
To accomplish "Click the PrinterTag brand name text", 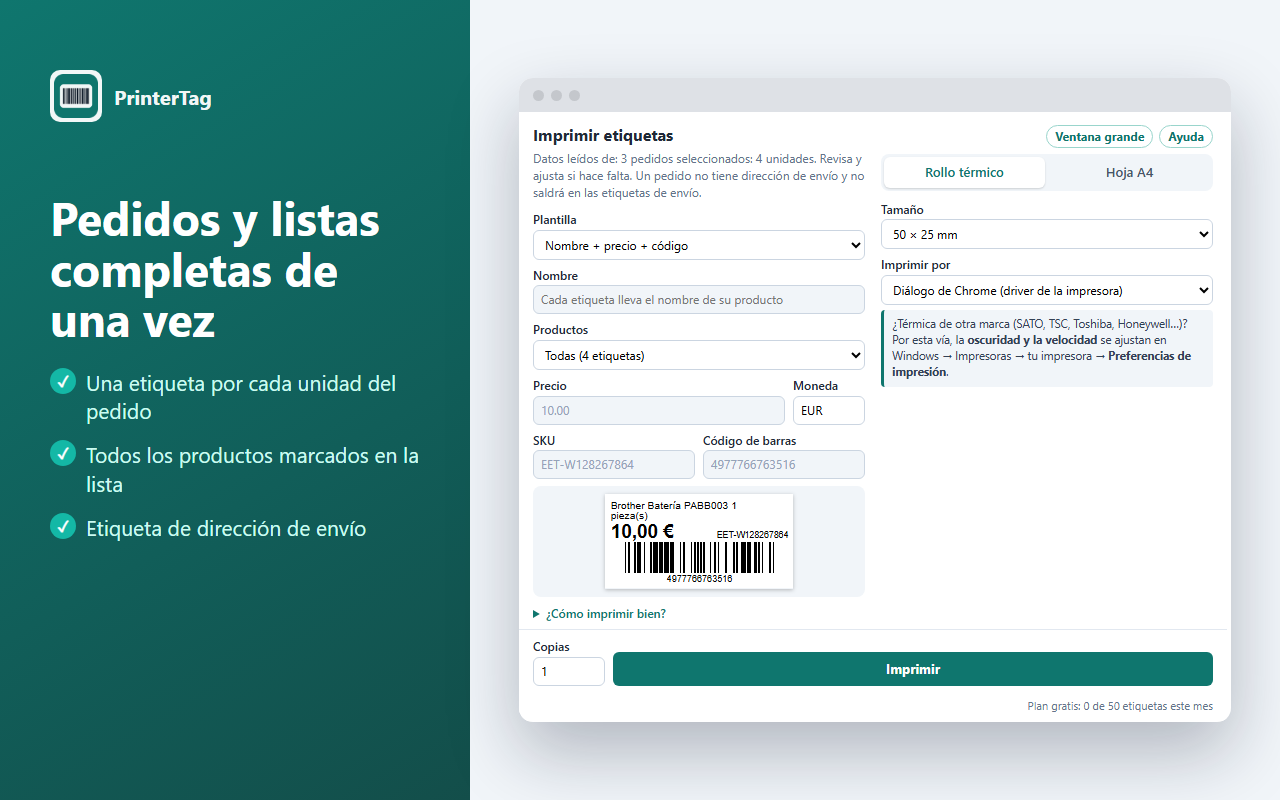I will point(163,98).
